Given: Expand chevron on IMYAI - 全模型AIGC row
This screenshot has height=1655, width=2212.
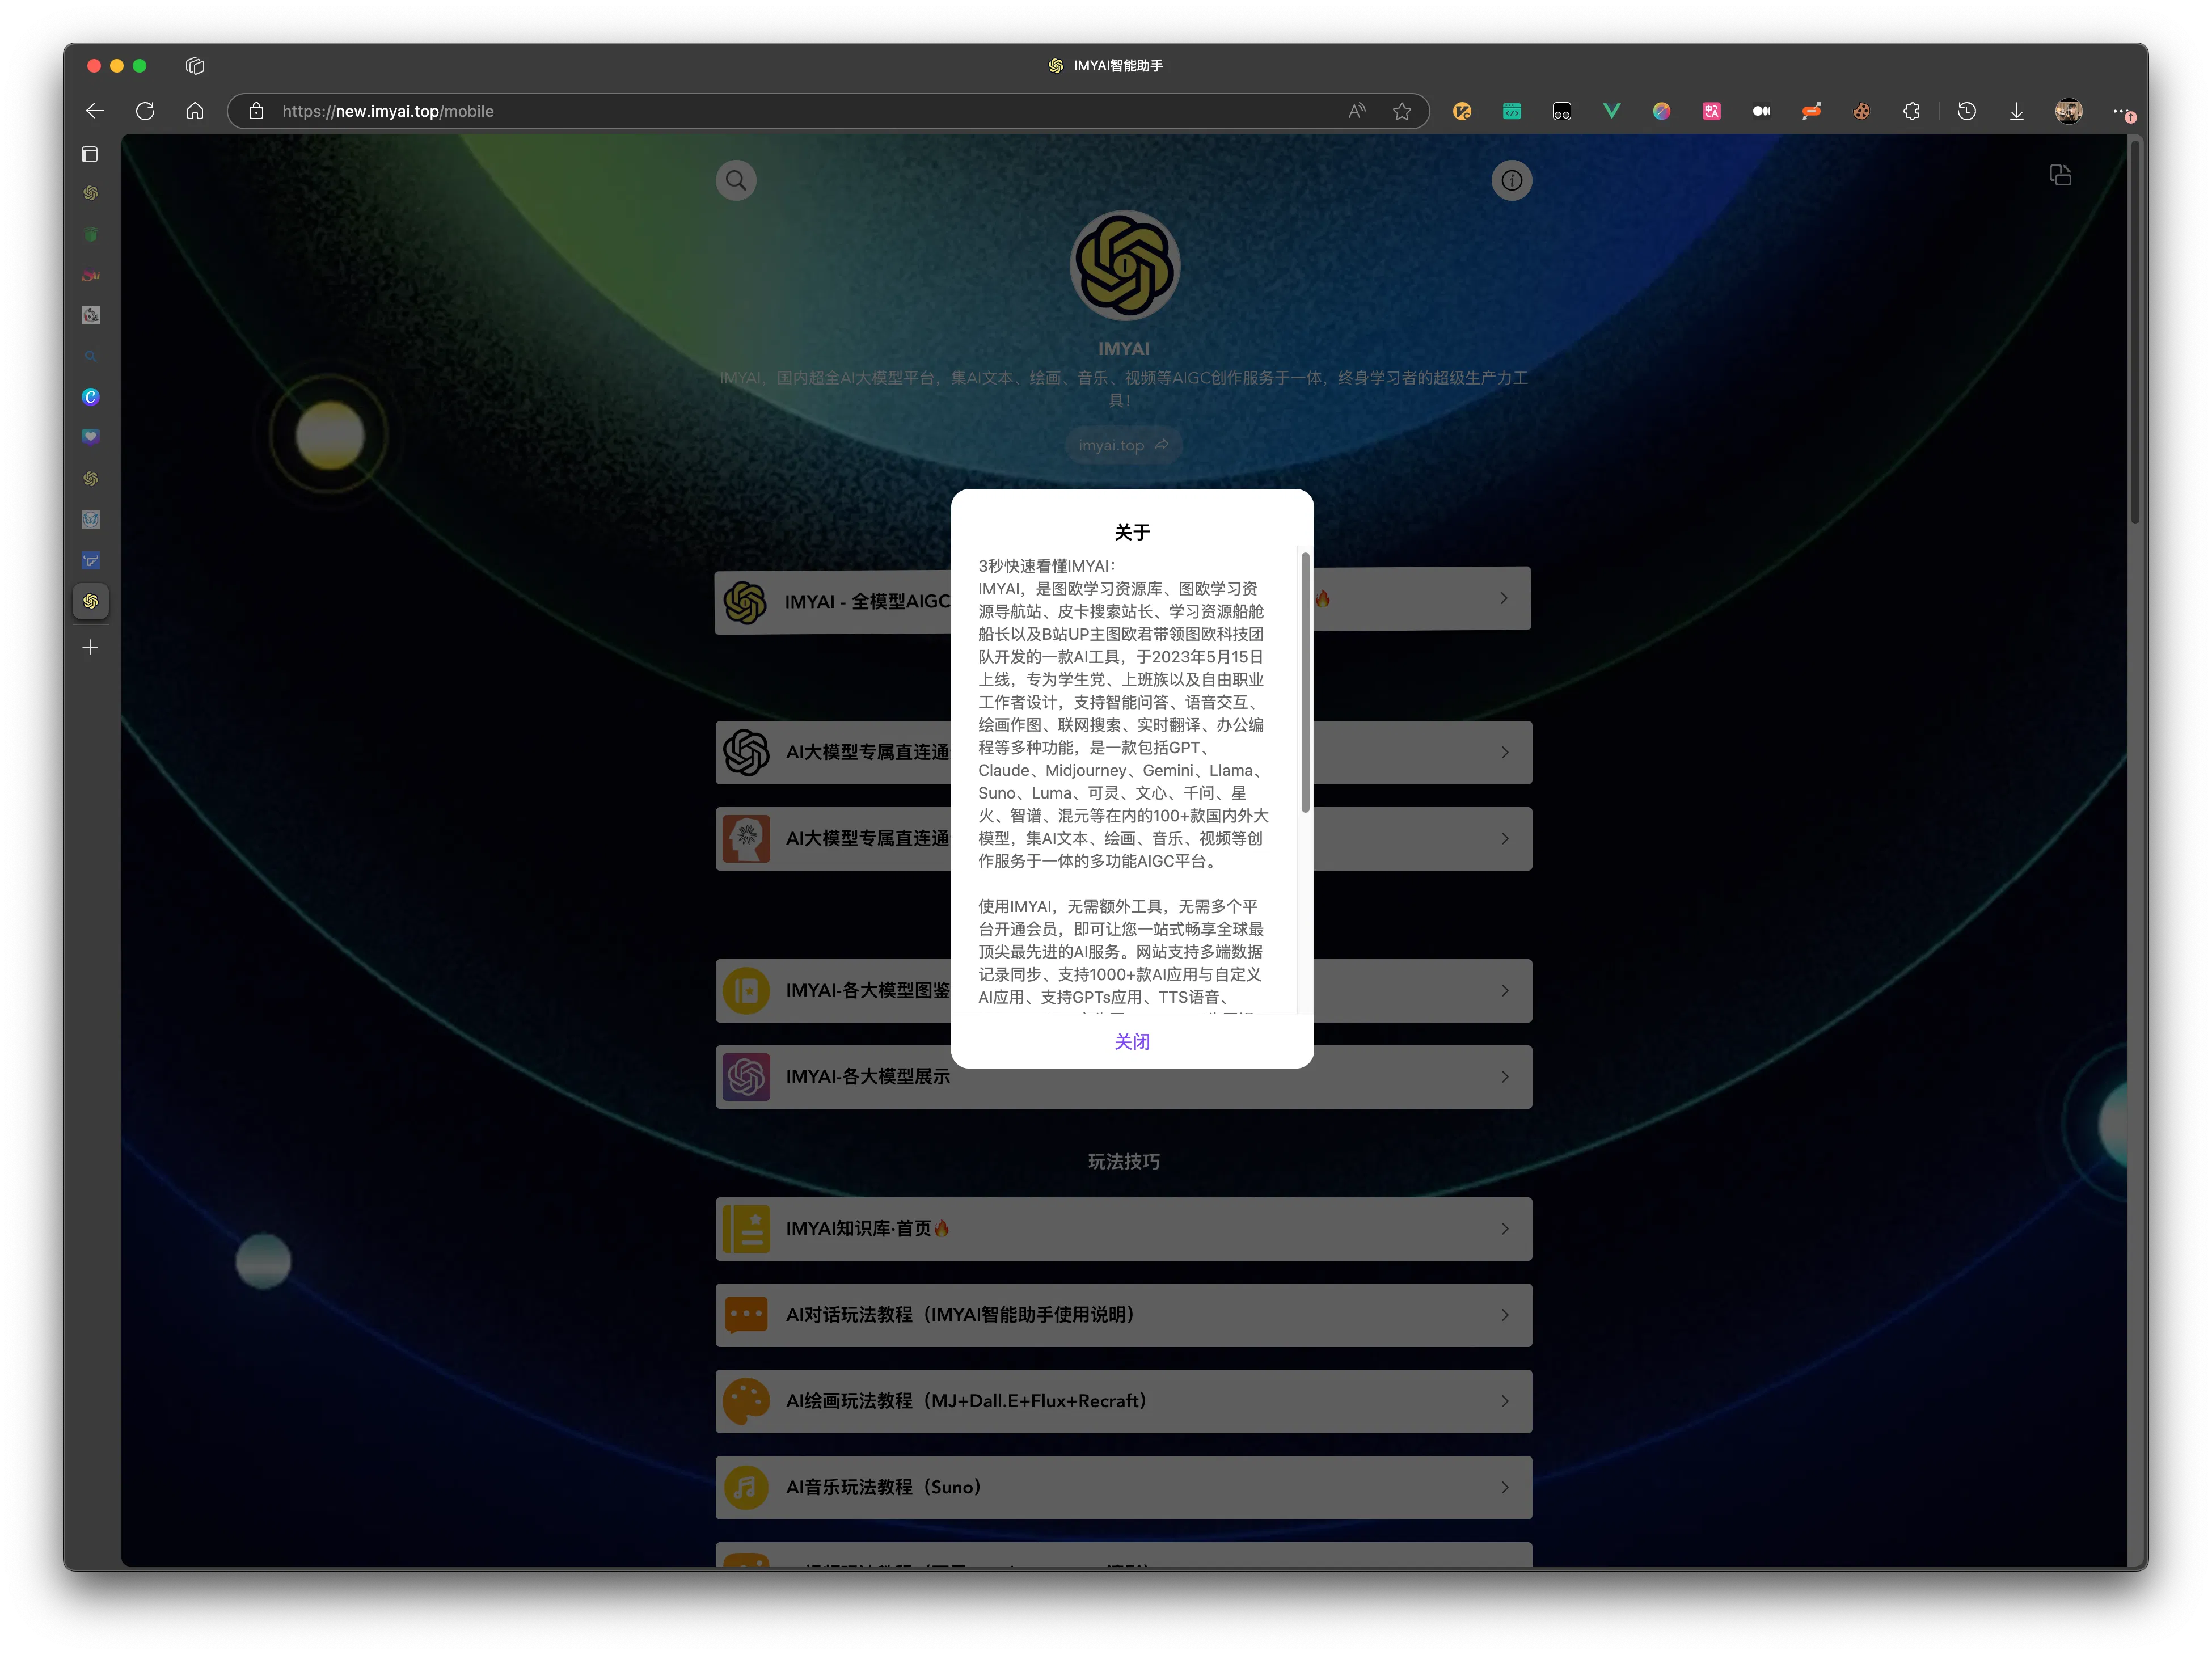Looking at the screenshot, I should pyautogui.click(x=1503, y=598).
